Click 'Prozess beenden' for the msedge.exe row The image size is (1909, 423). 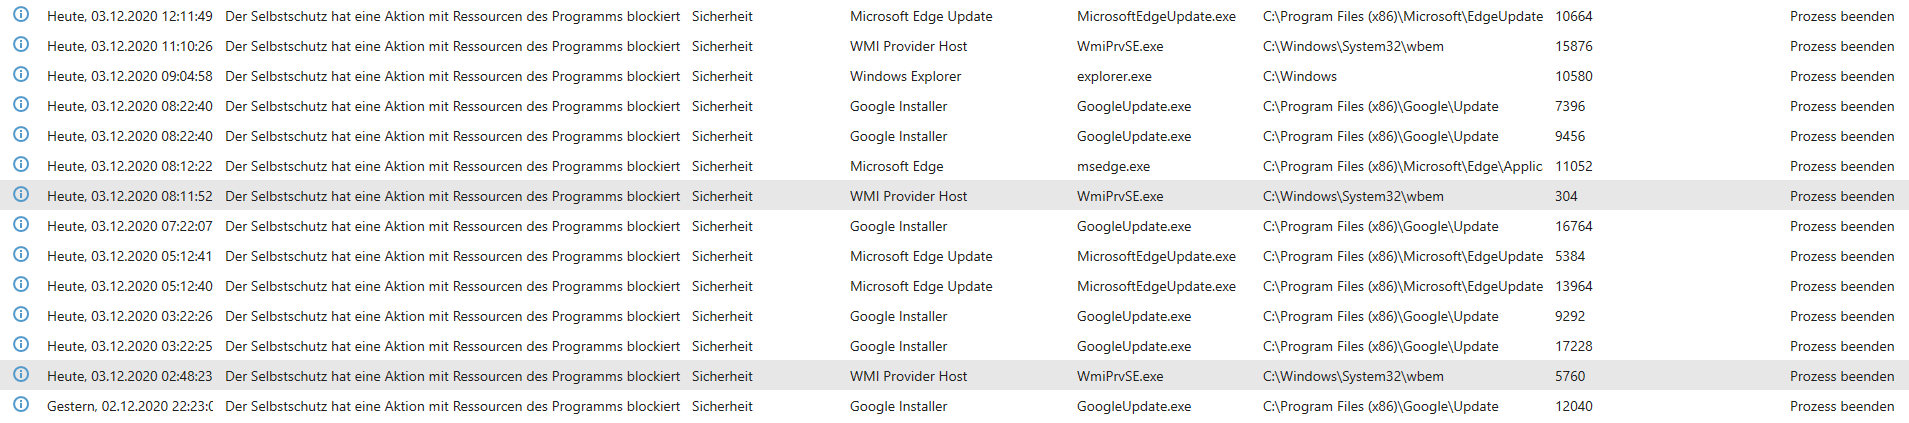tap(1842, 166)
